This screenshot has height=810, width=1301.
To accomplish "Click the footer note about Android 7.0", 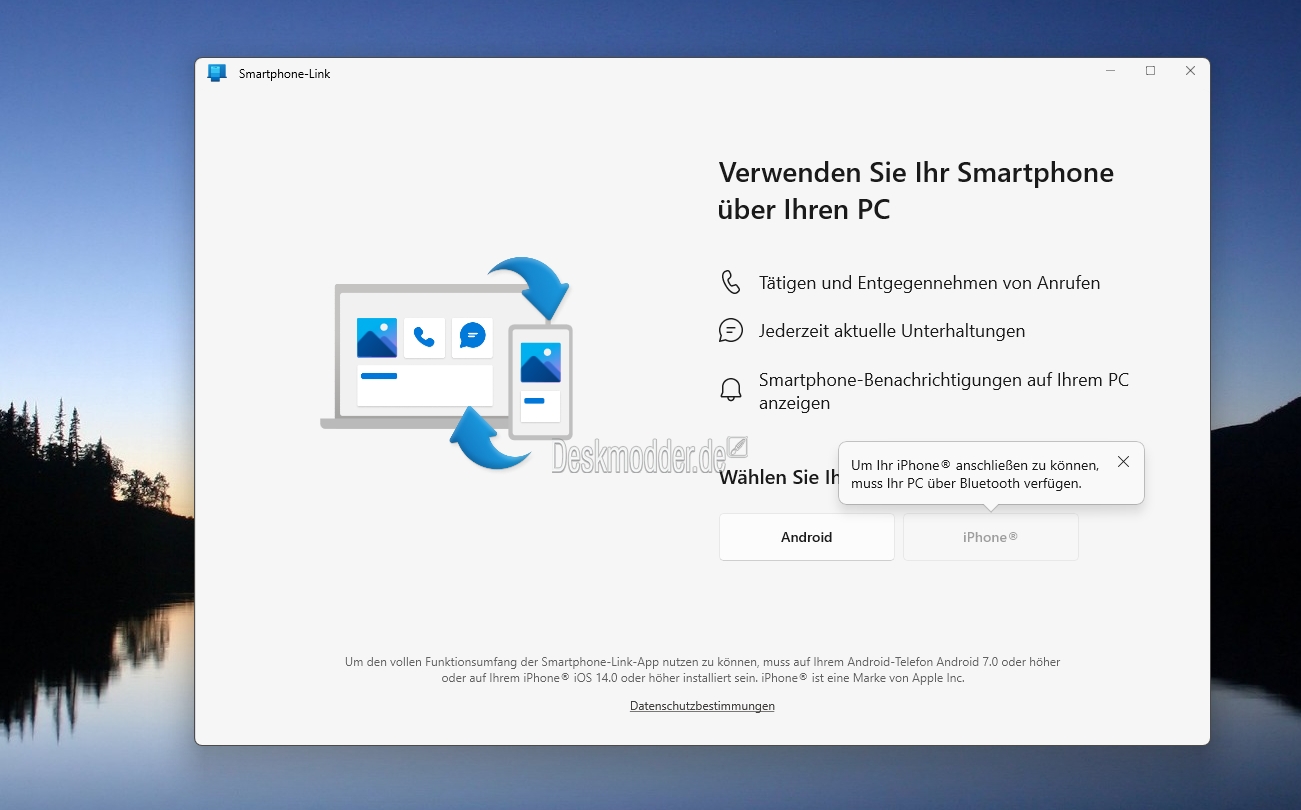I will pos(702,670).
